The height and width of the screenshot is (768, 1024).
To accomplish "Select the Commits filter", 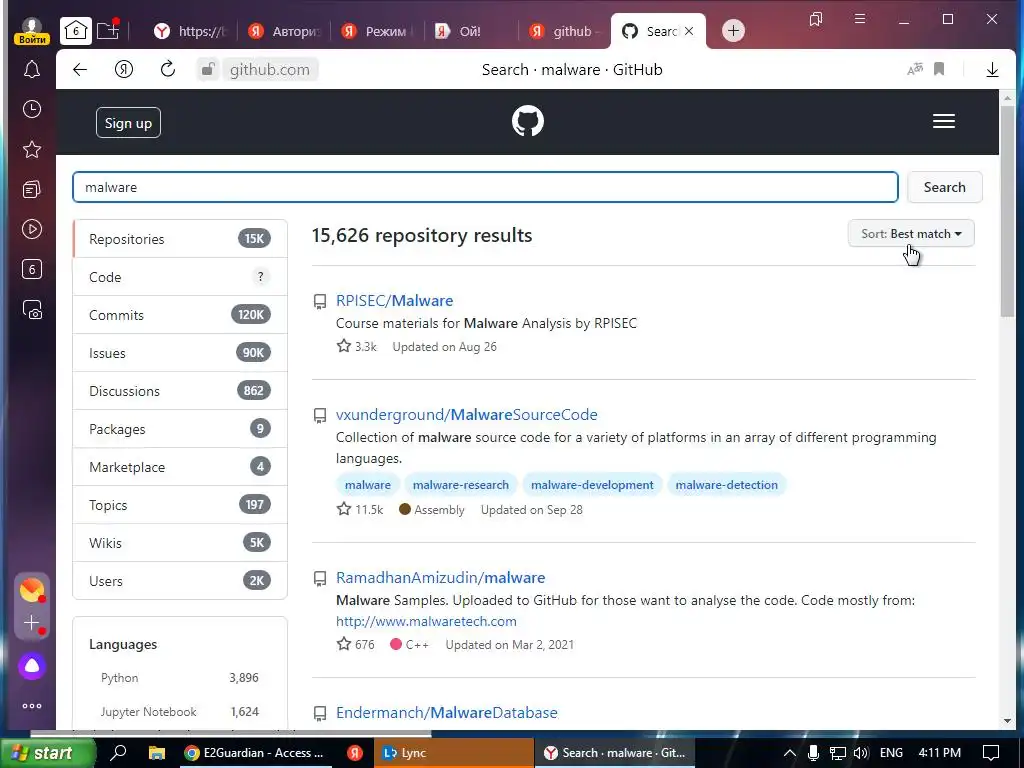I will [x=180, y=315].
